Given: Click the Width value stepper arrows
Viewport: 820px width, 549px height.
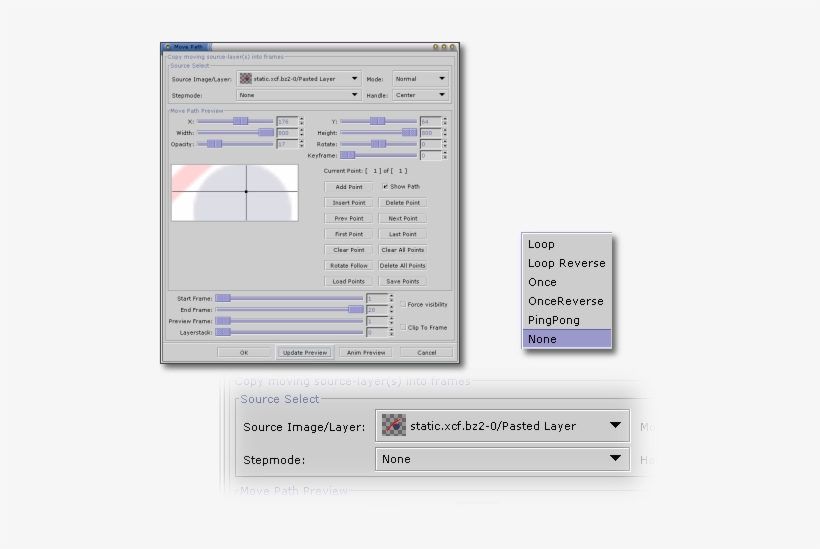Looking at the screenshot, I should [301, 133].
